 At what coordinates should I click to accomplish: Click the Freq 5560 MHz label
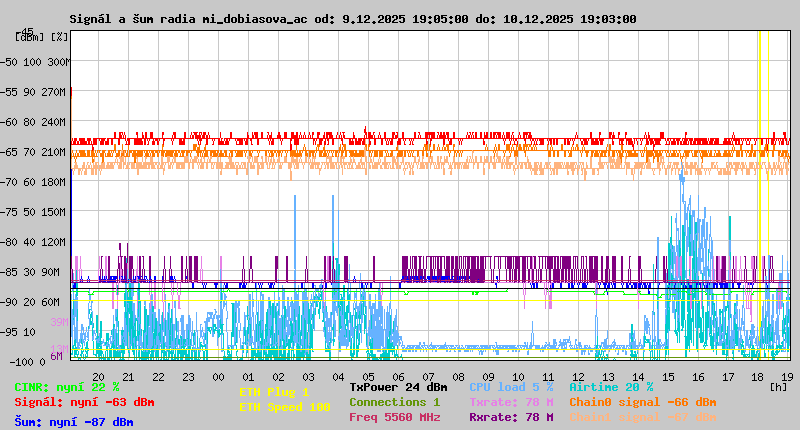pos(394,417)
